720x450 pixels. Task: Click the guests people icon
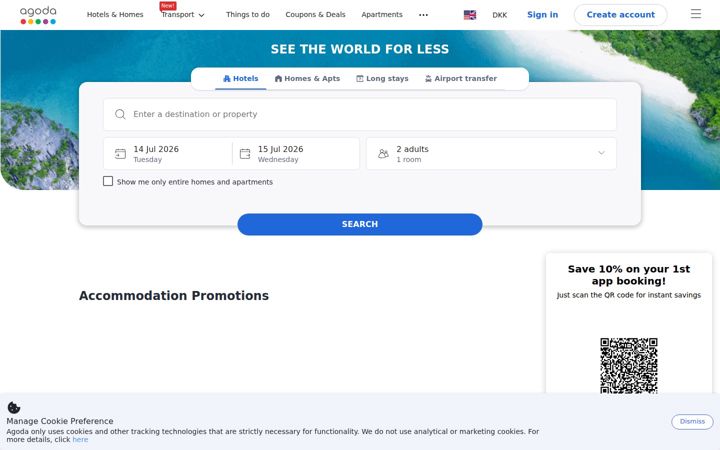coord(383,154)
